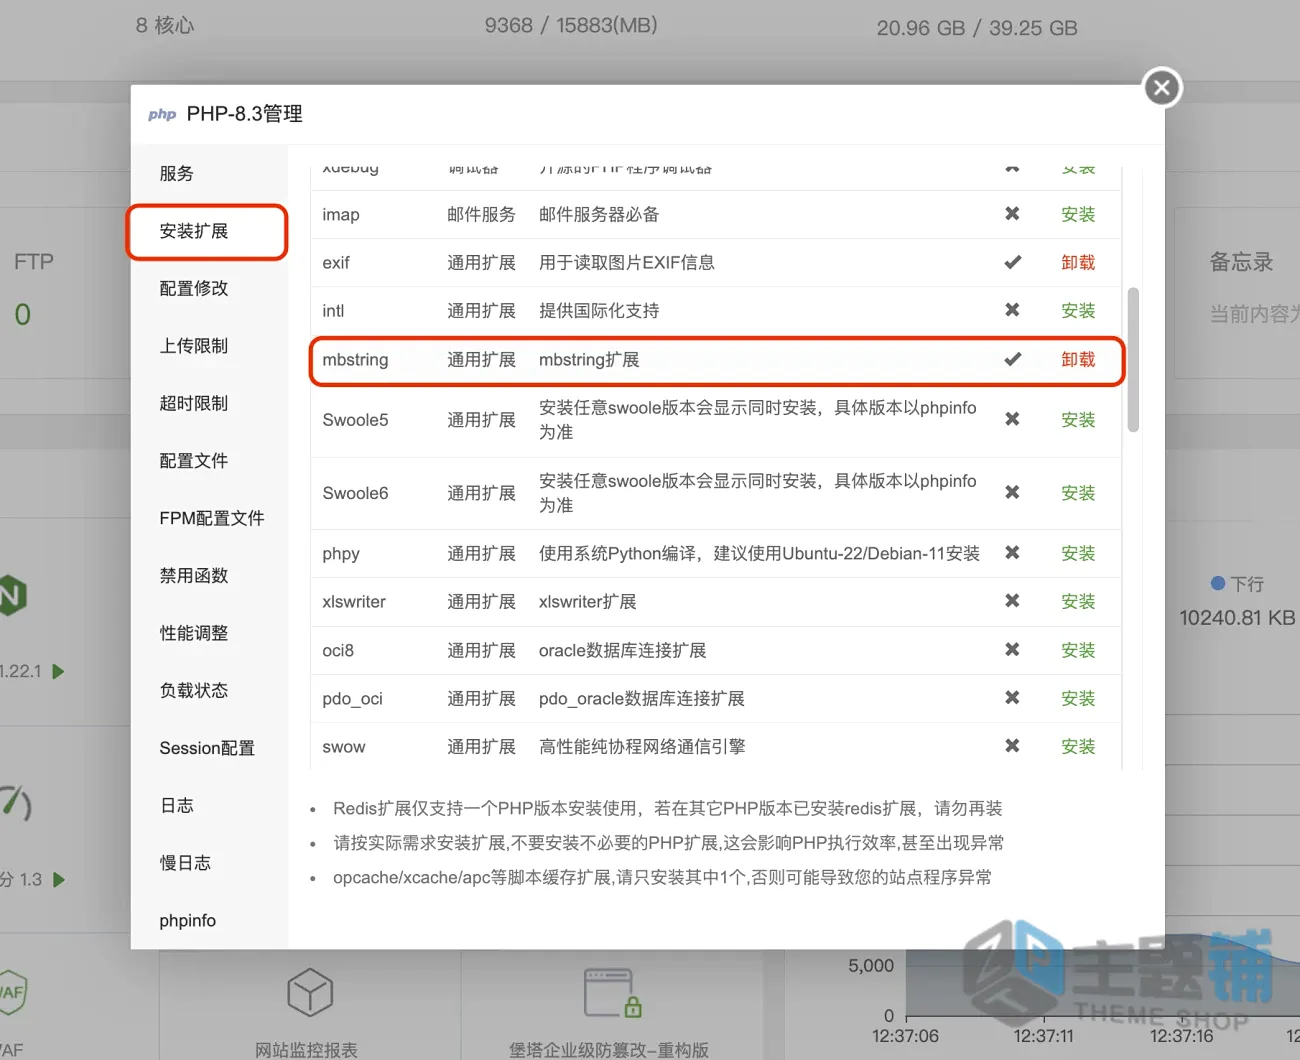Click the xlswriter extension name
The height and width of the screenshot is (1060, 1300).
(x=354, y=602)
